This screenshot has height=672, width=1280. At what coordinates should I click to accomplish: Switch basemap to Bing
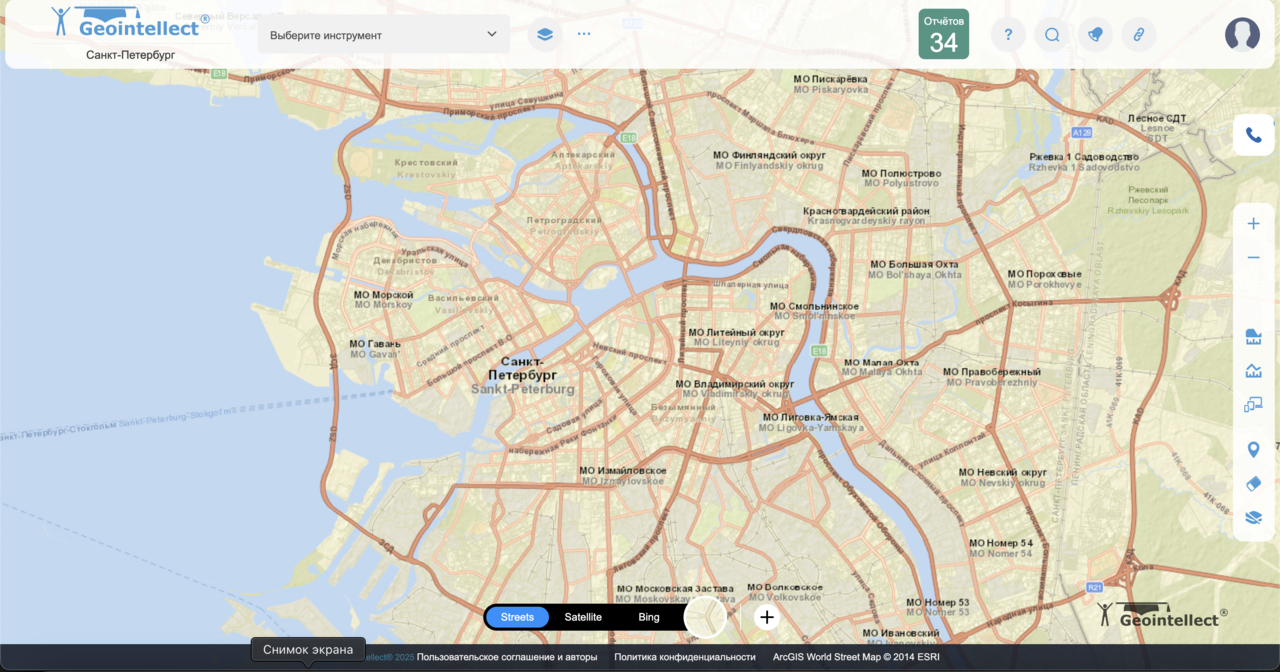click(649, 617)
